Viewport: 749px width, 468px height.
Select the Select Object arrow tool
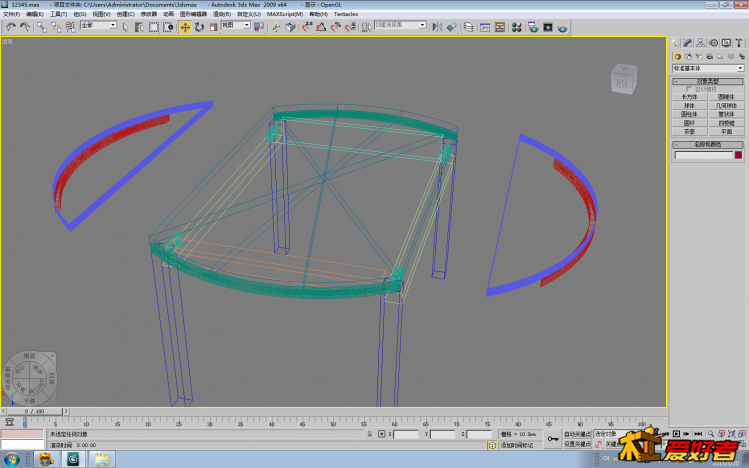point(125,27)
